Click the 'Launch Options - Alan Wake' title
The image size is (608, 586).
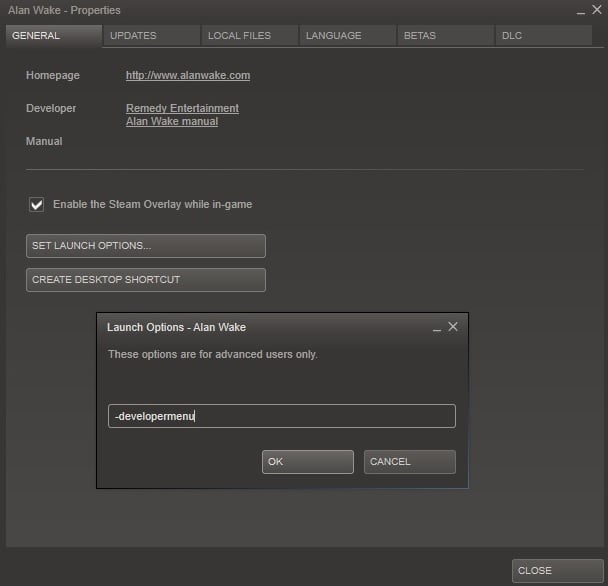point(176,327)
